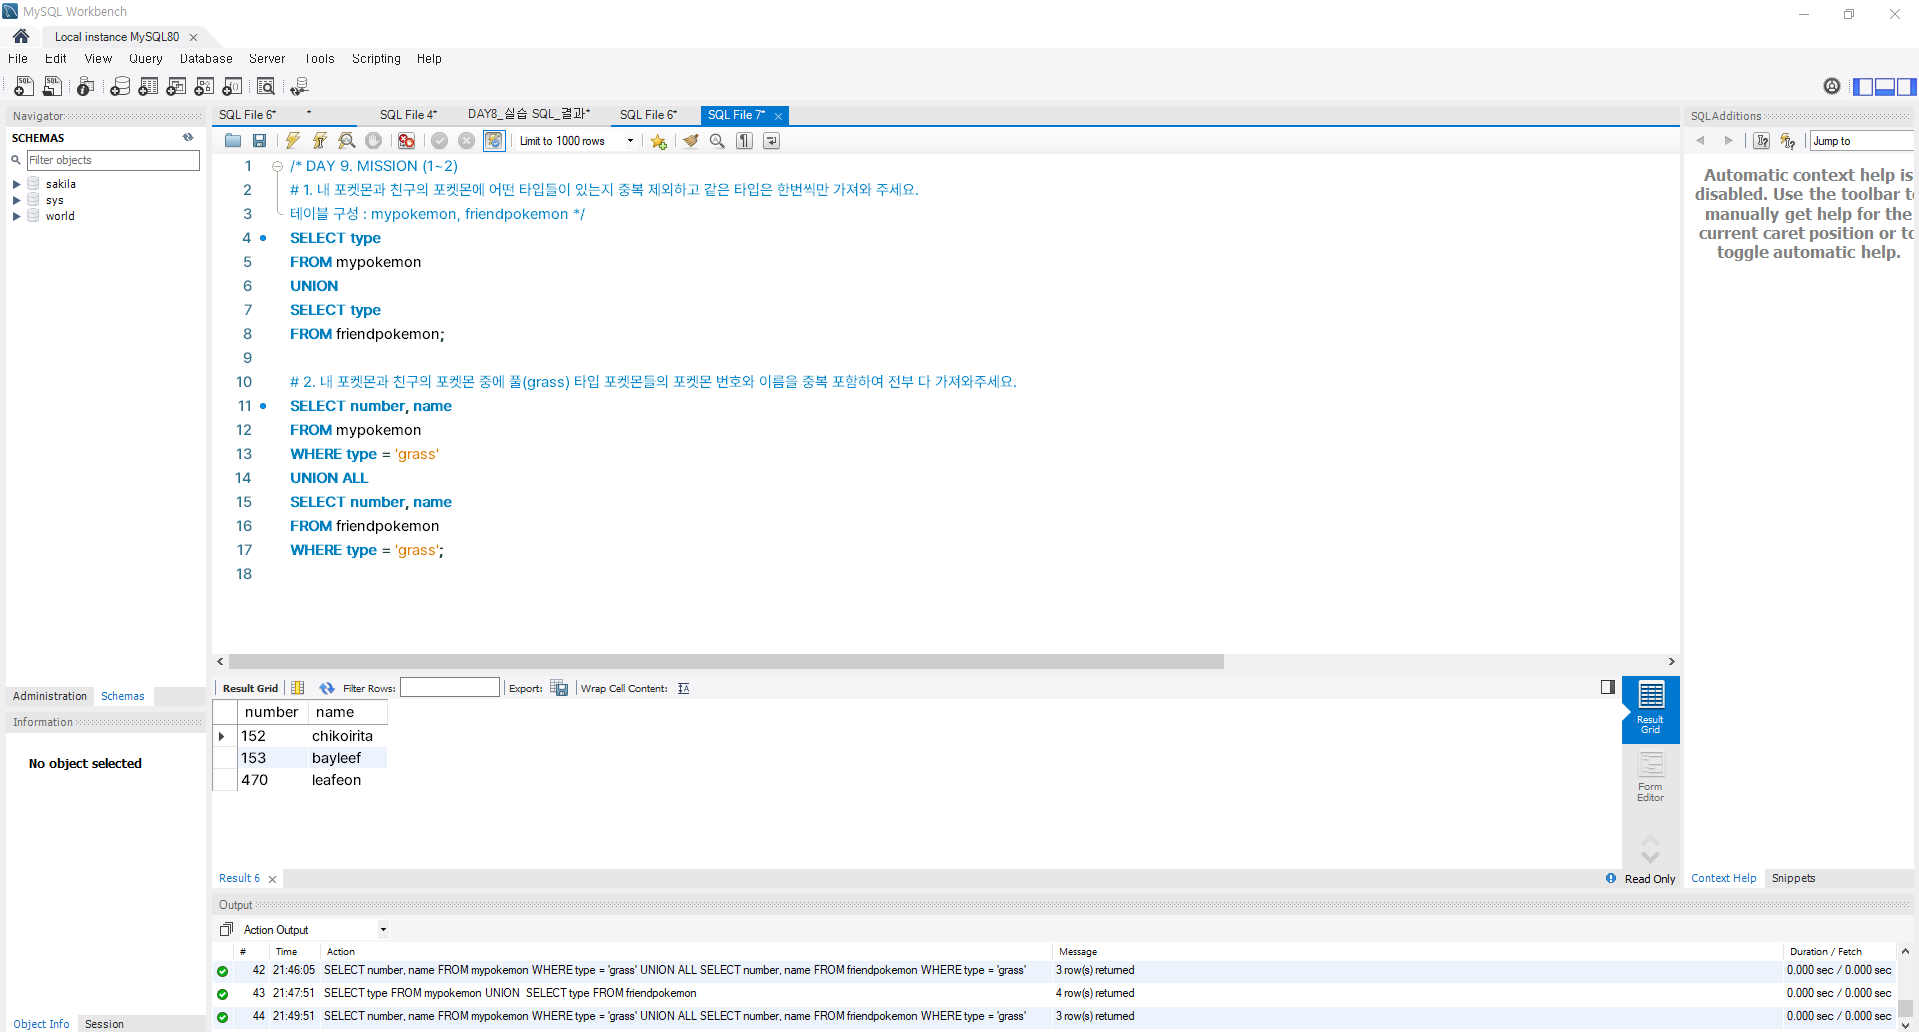
Task: Execute statement under the keyboard cursor
Action: pos(320,141)
